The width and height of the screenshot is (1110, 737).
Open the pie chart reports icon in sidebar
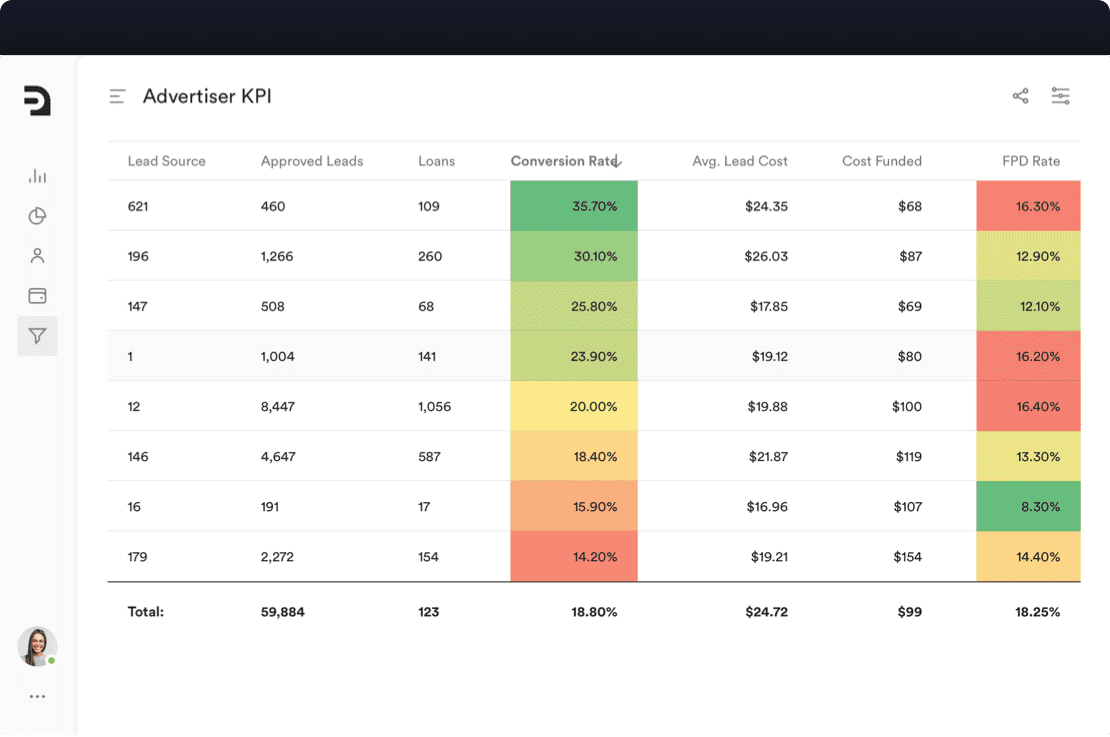click(x=37, y=215)
